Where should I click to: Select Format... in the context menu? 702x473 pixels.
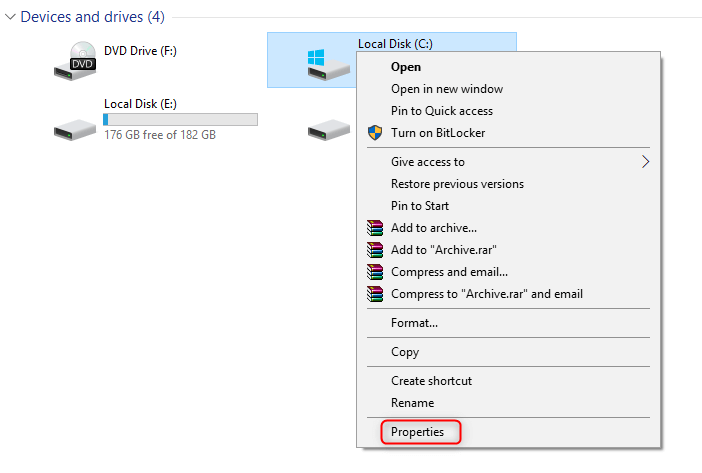[414, 323]
